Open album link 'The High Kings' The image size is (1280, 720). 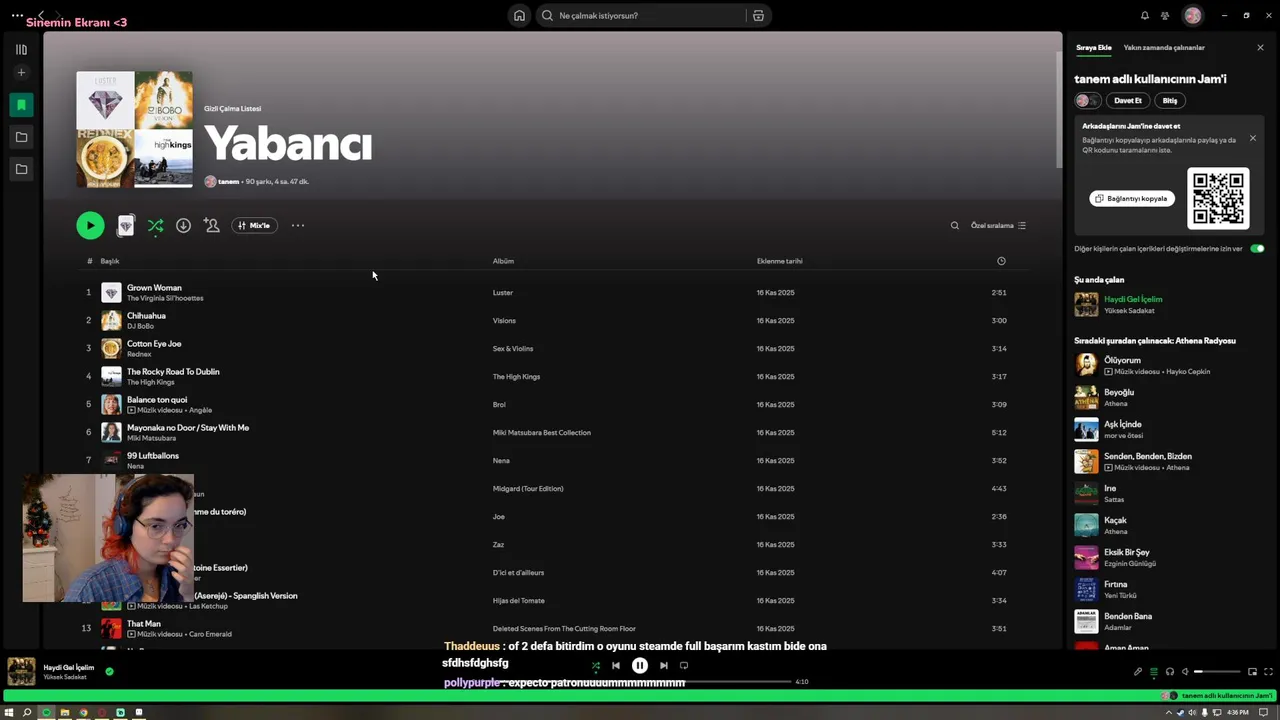(x=516, y=377)
